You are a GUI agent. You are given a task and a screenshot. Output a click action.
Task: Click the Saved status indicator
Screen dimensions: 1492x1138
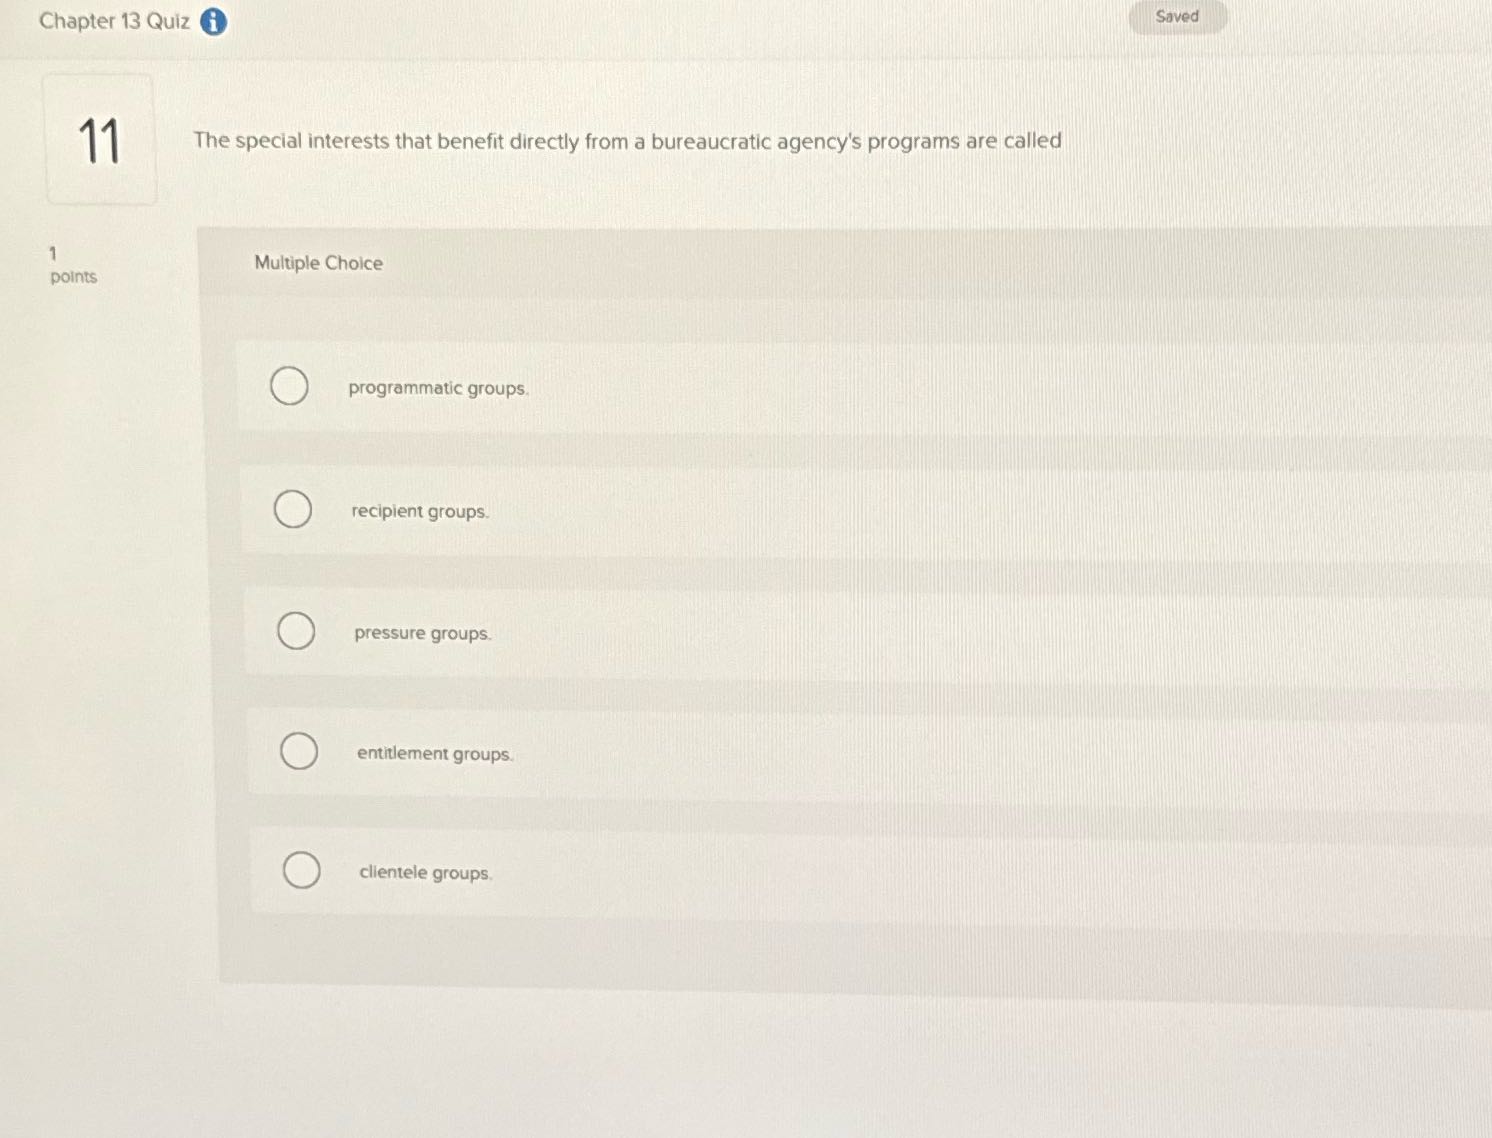pyautogui.click(x=1176, y=16)
